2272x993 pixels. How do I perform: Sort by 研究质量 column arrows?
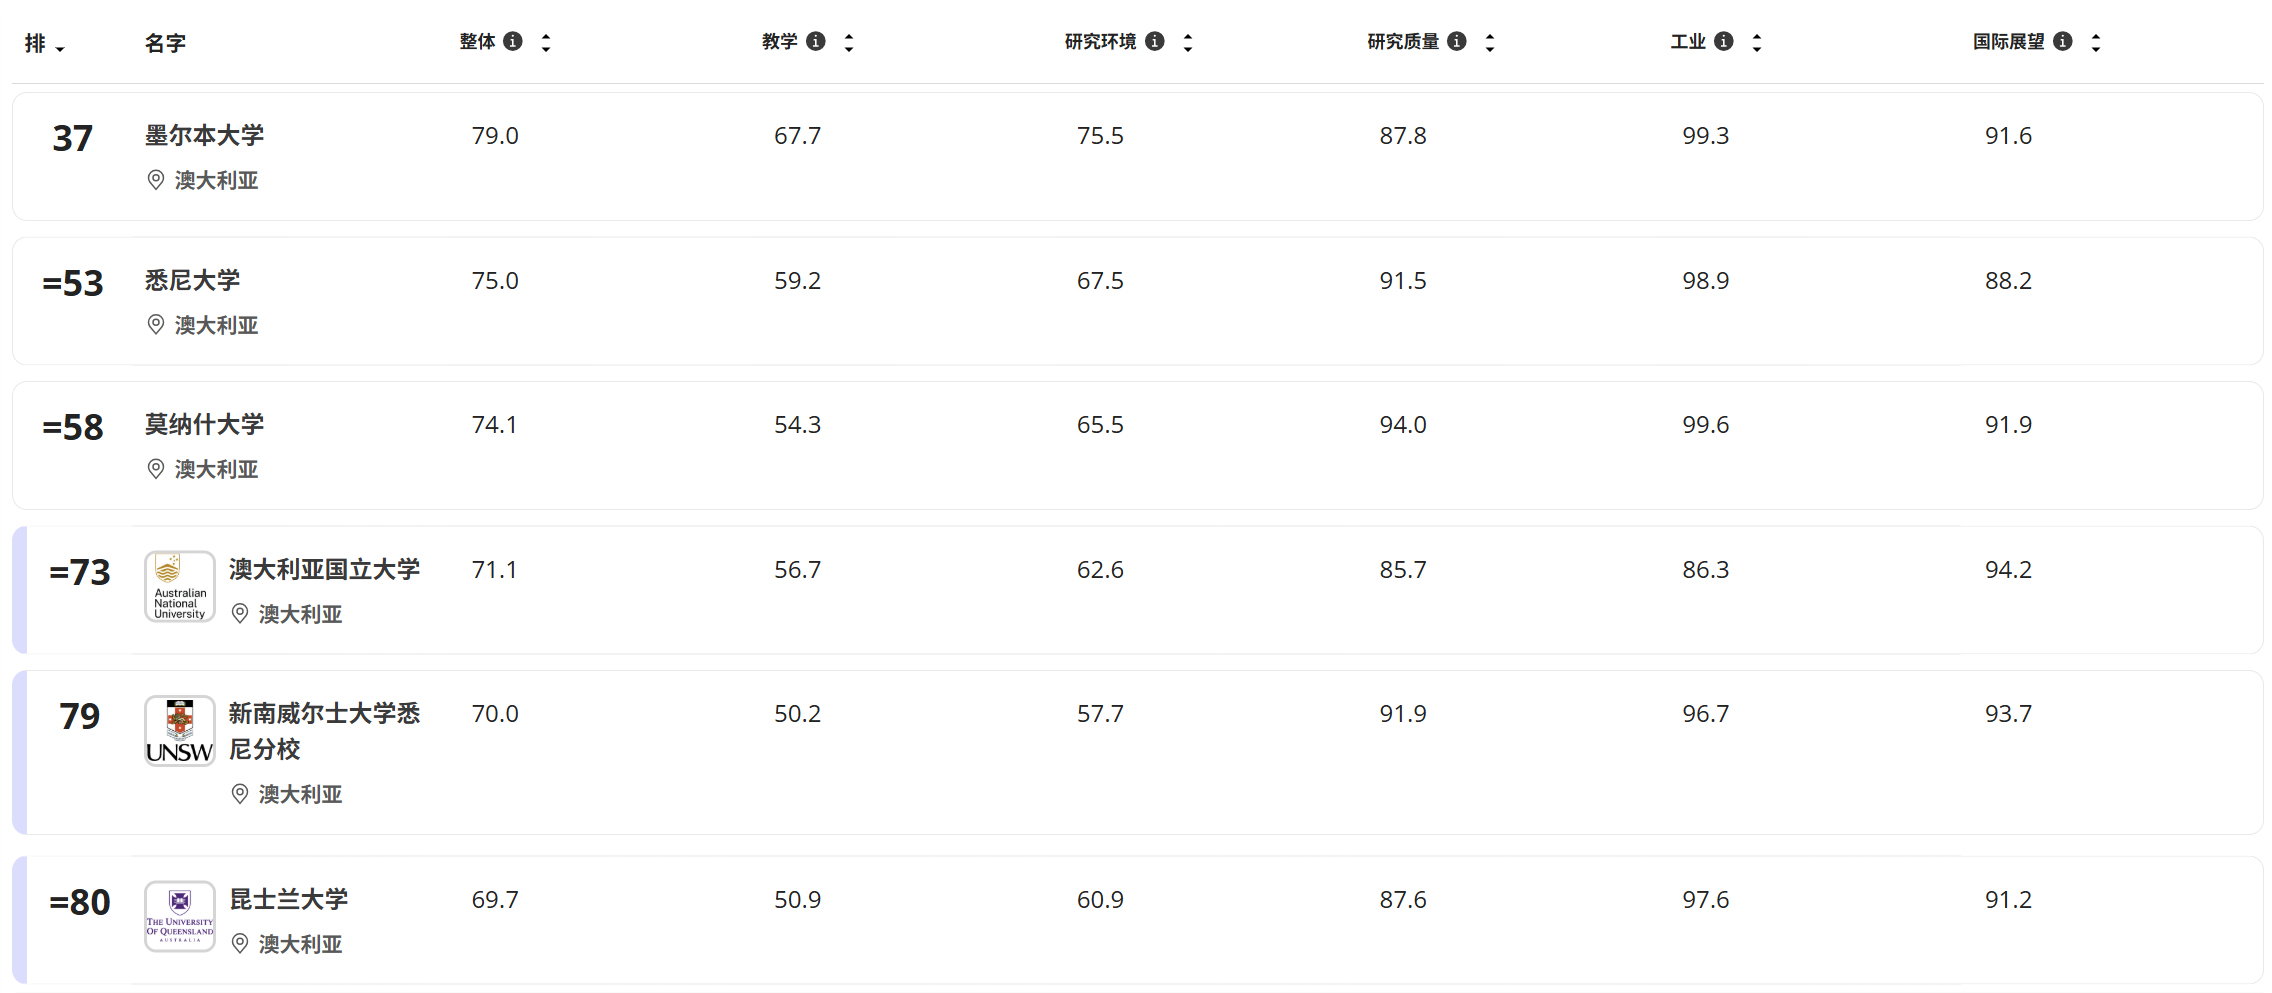point(1490,42)
